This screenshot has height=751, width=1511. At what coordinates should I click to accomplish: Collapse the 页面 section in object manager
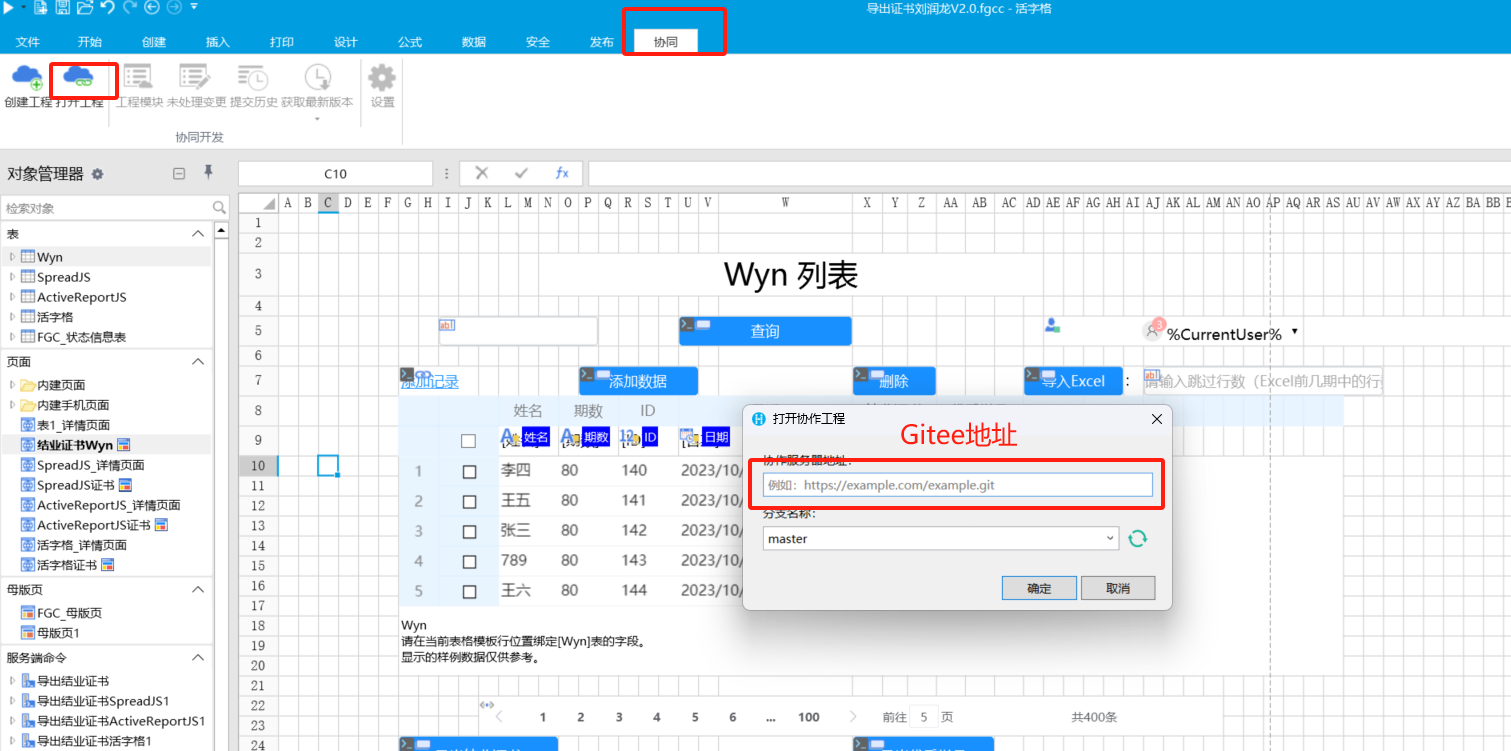197,361
